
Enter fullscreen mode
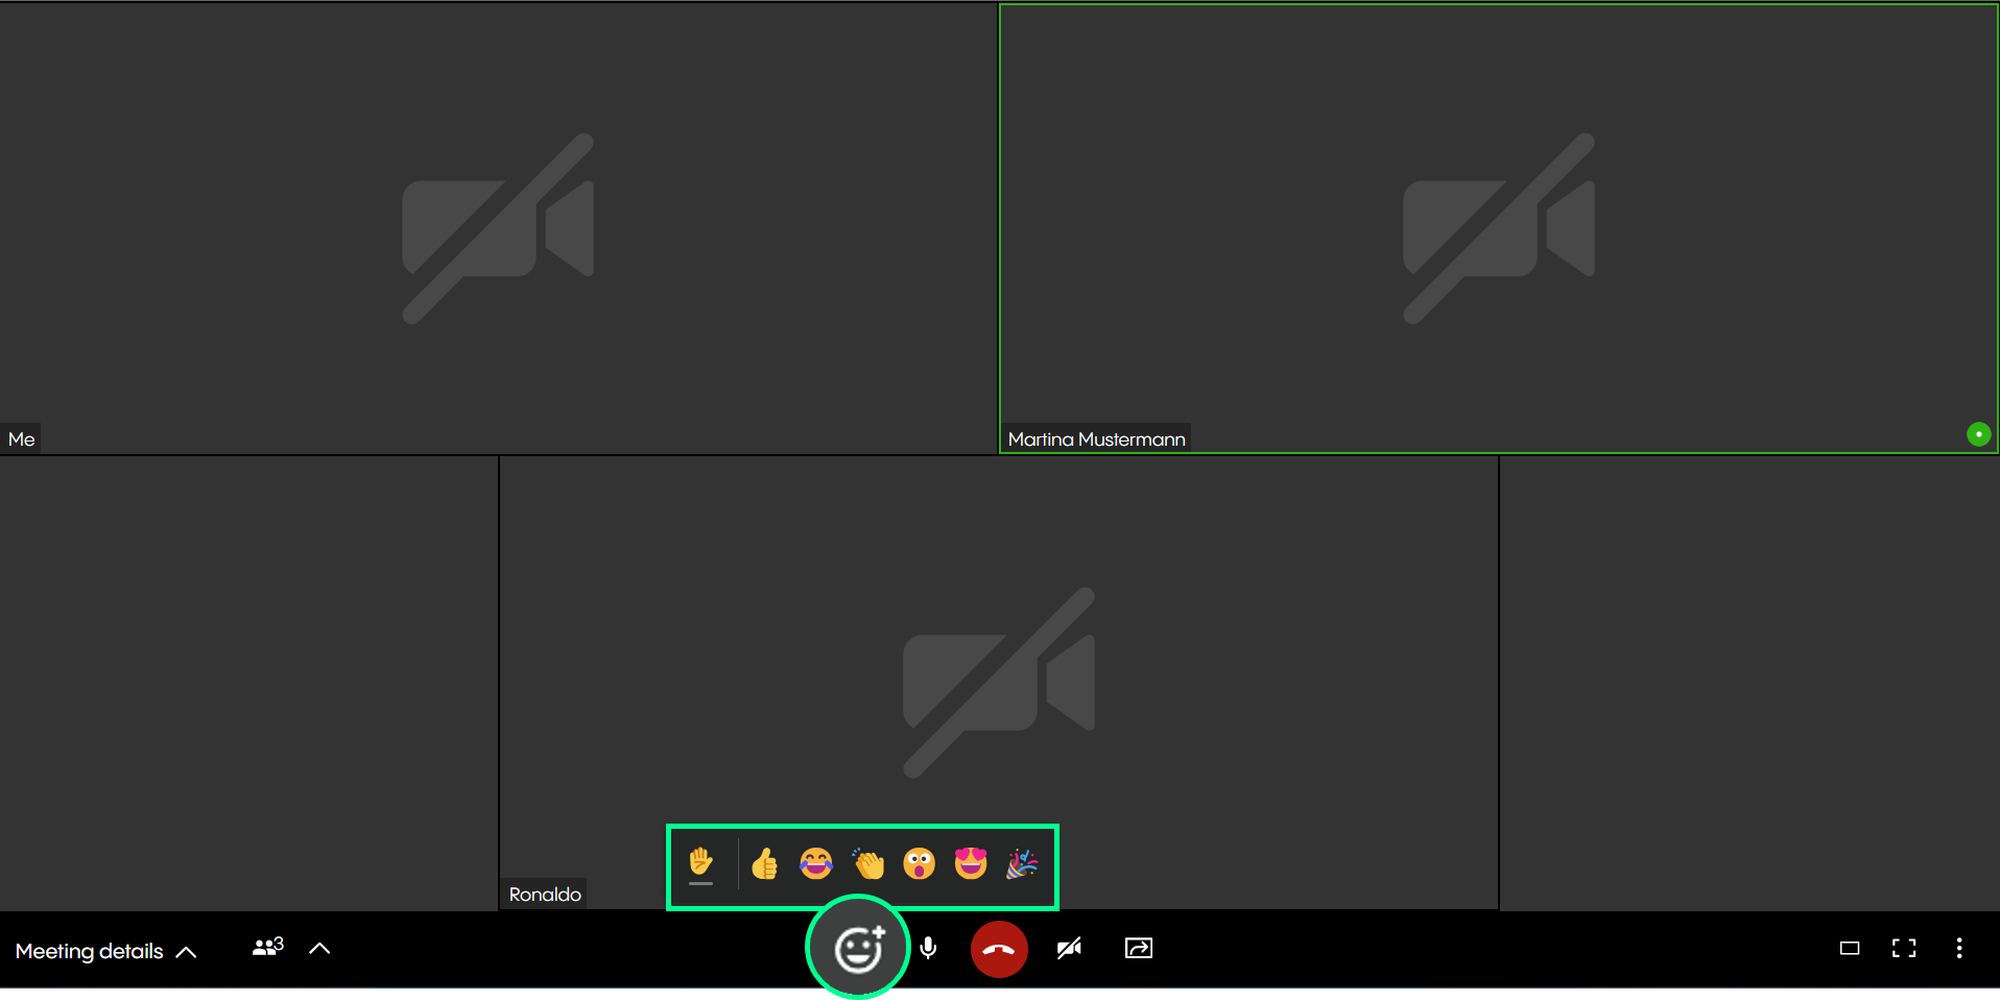tap(1904, 948)
